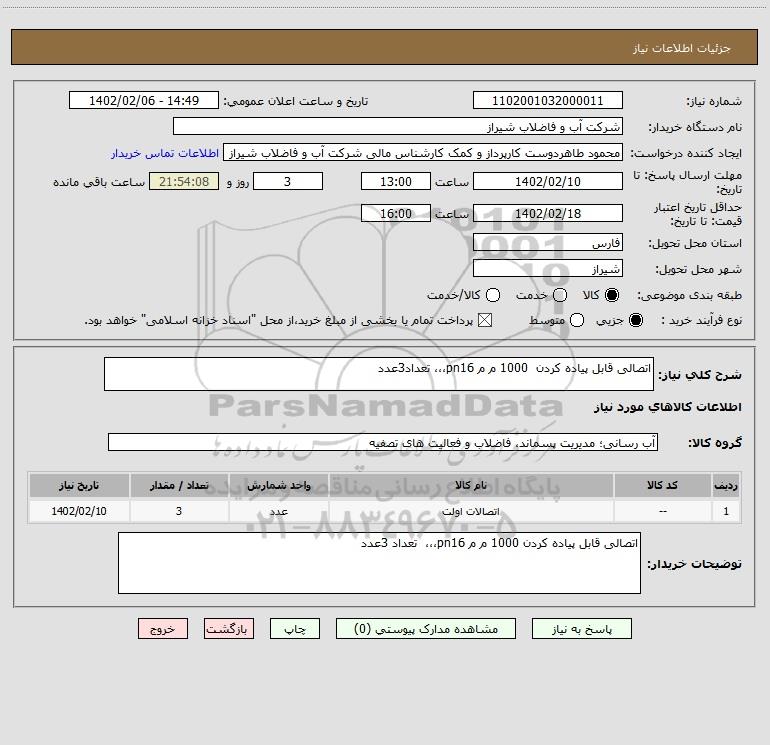The height and width of the screenshot is (745, 770).
Task: Click the -- item code cell
Action: click(662, 511)
